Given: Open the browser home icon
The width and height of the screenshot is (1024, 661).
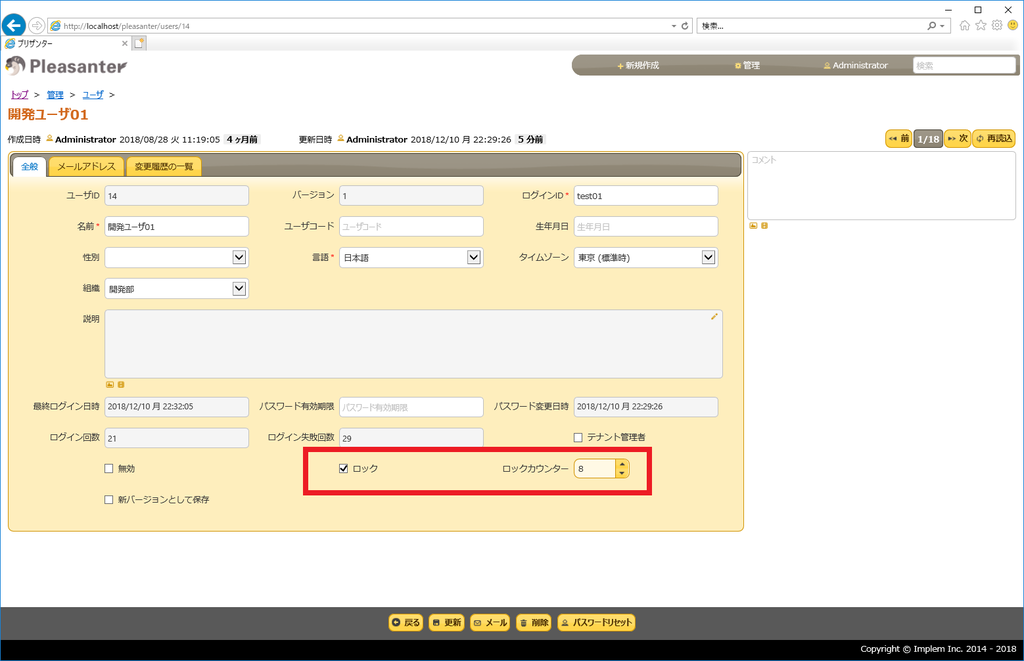Looking at the screenshot, I should coord(965,25).
